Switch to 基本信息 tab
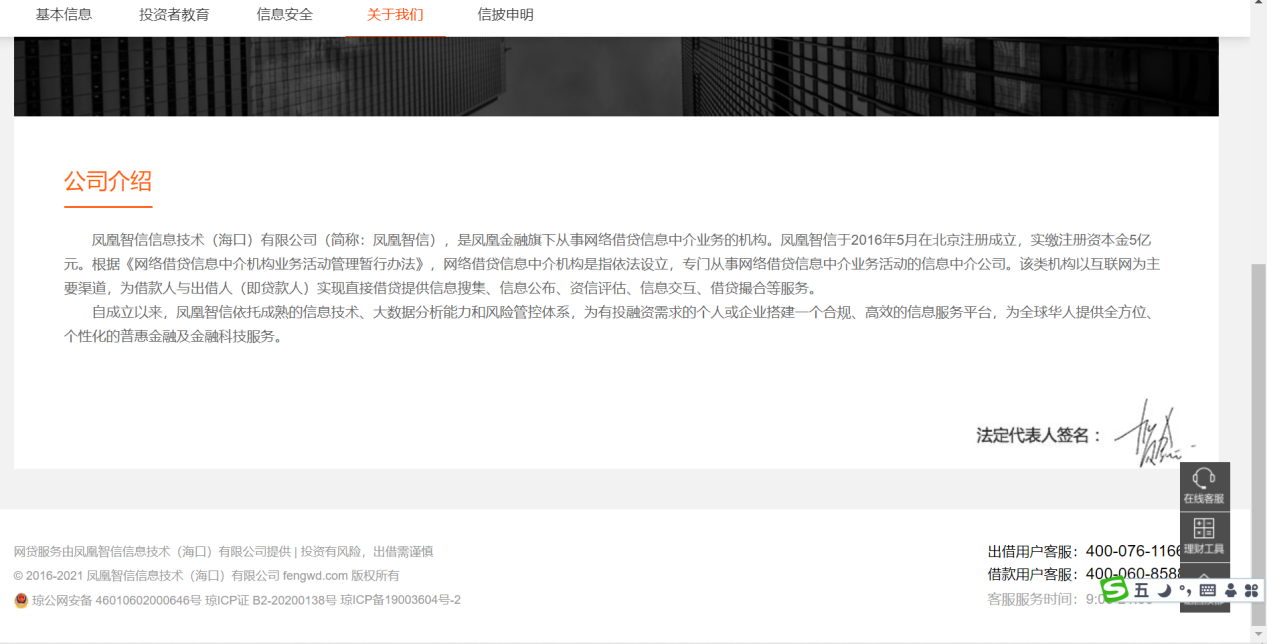The height and width of the screenshot is (644, 1267). click(x=64, y=15)
